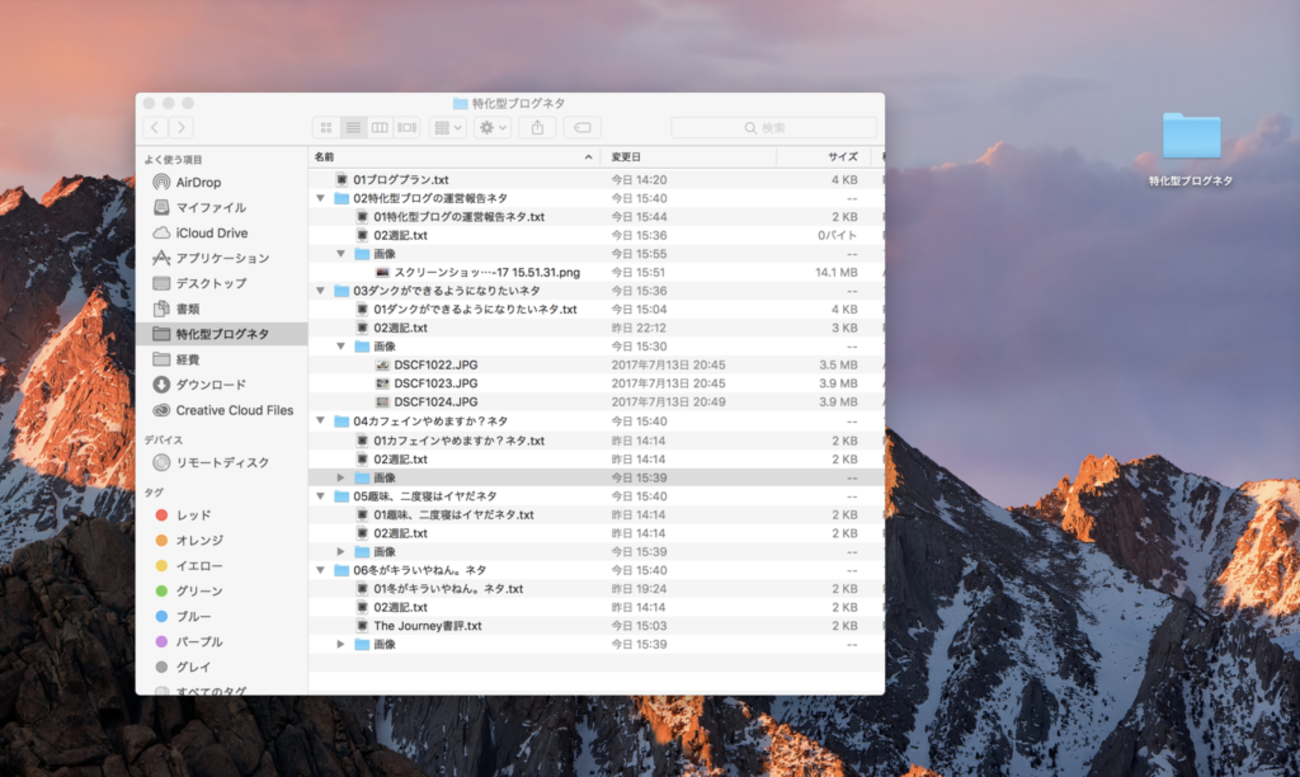Image resolution: width=1300 pixels, height=777 pixels.
Task: Go back with the Finder back arrow
Action: pyautogui.click(x=155, y=128)
